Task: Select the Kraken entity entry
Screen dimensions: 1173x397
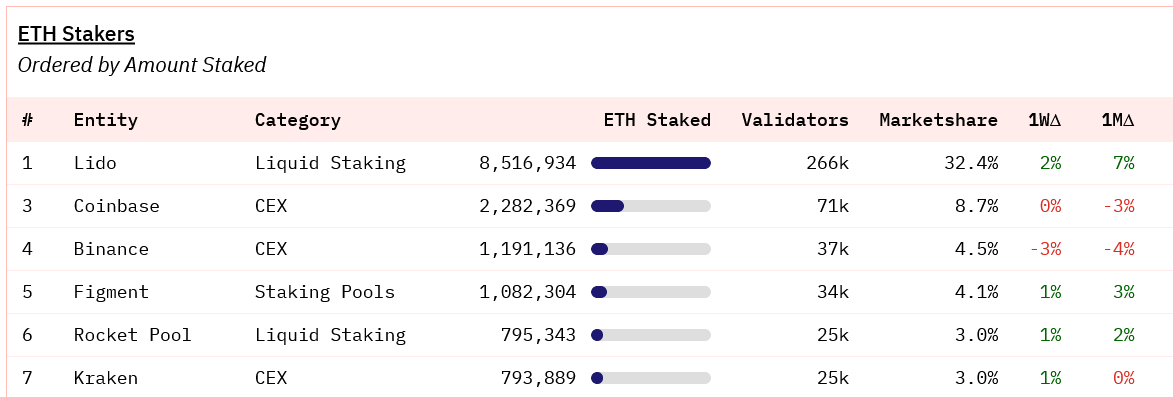Action: point(105,378)
